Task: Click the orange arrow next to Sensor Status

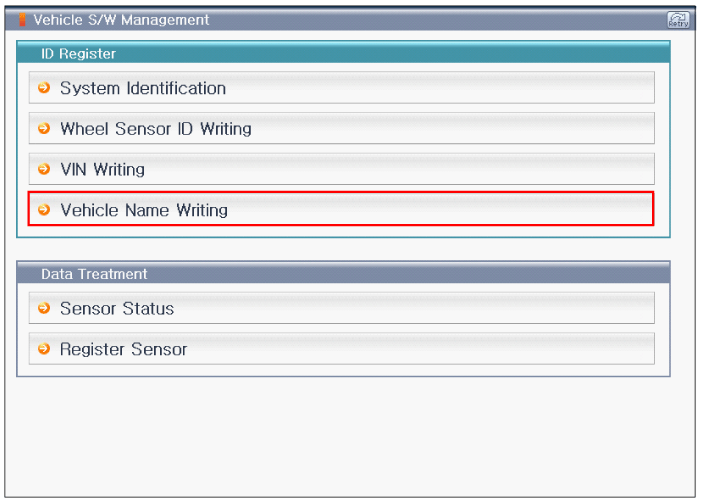Action: pos(44,309)
